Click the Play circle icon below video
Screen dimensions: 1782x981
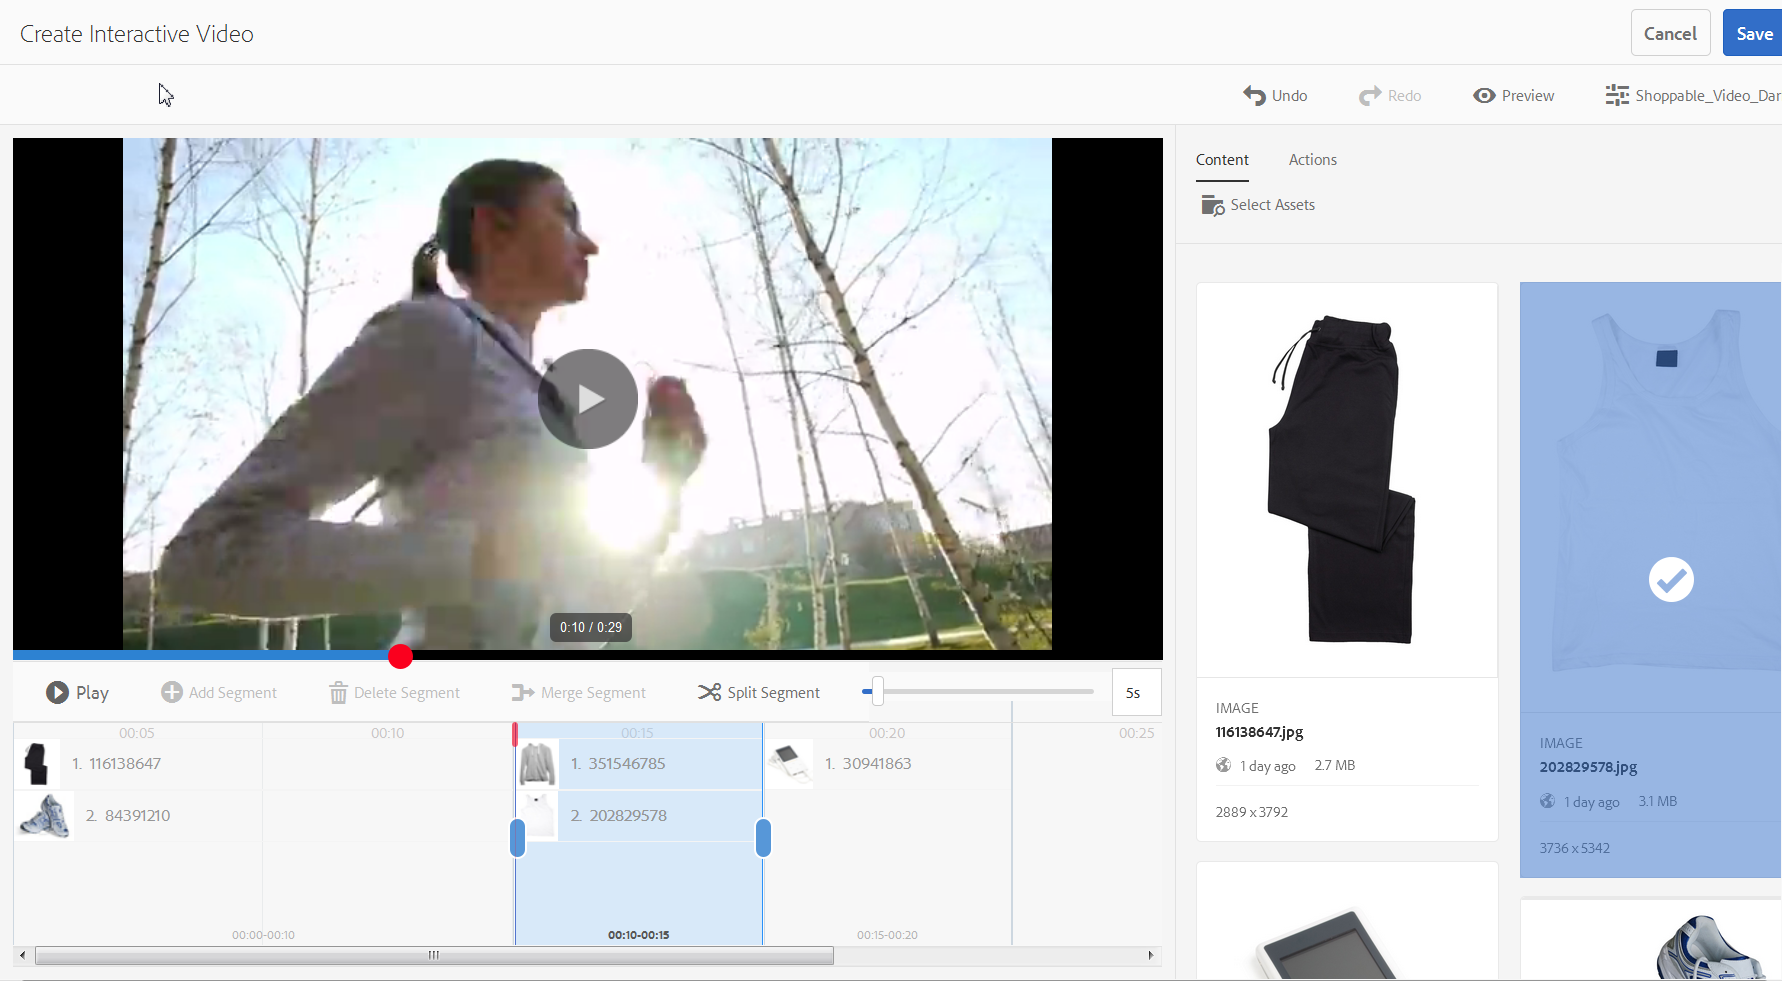pos(57,692)
